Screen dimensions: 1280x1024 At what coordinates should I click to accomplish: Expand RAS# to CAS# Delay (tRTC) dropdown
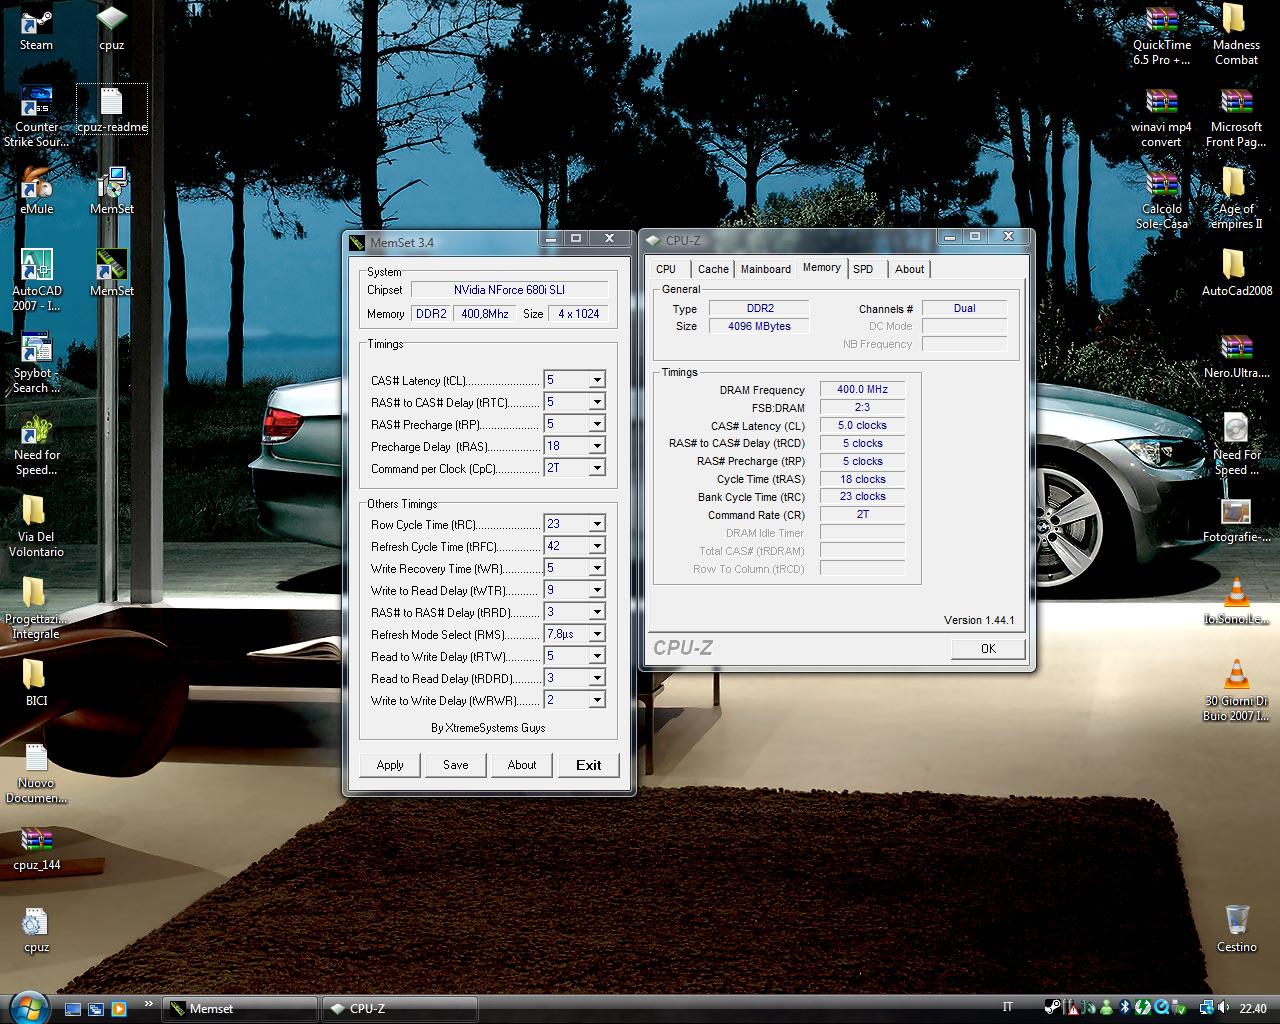point(597,402)
